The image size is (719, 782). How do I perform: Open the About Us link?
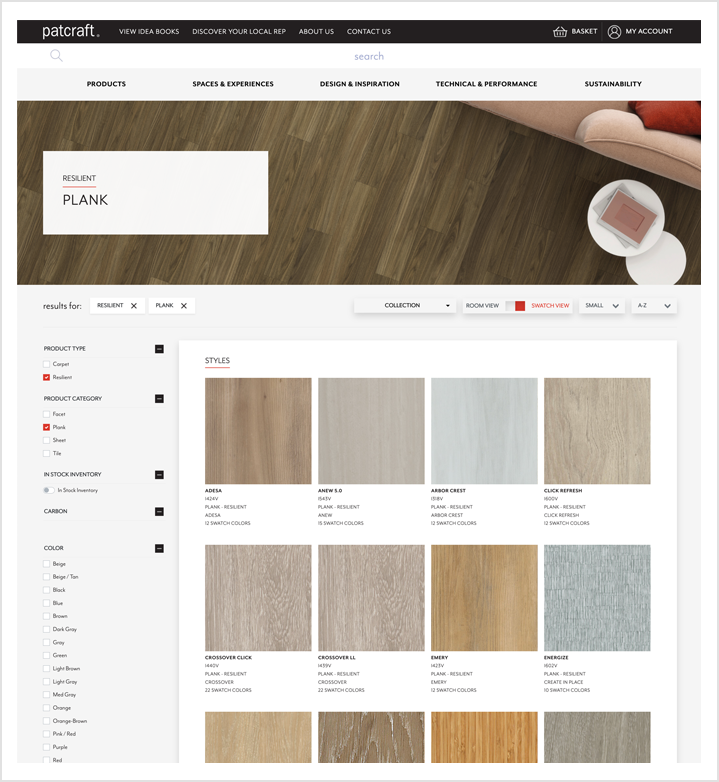[316, 31]
